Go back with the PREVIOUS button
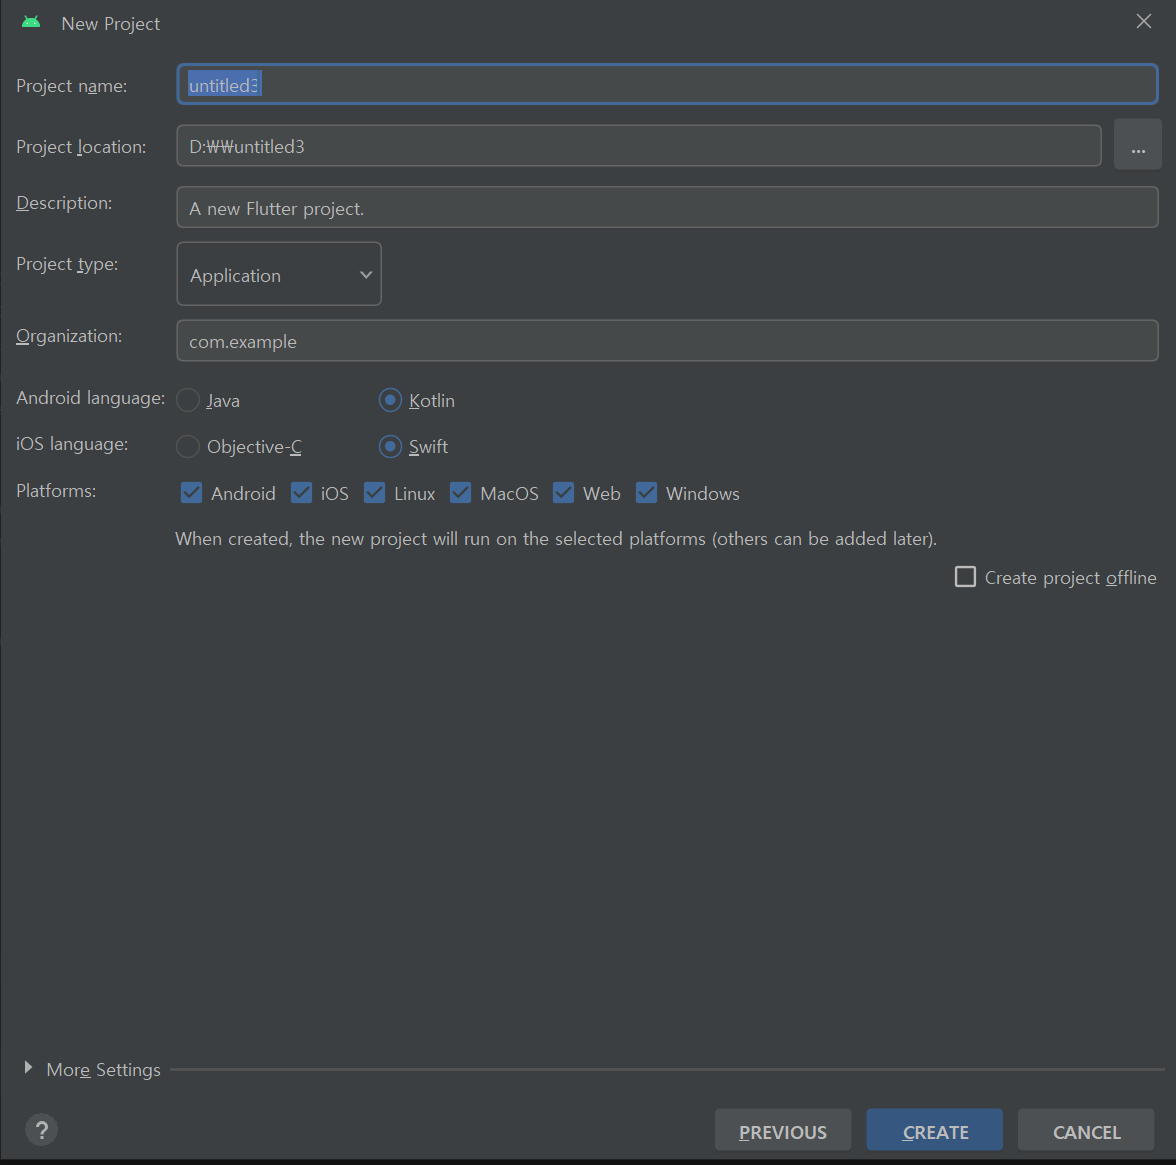Screen dimensions: 1176x1165 pos(783,1130)
